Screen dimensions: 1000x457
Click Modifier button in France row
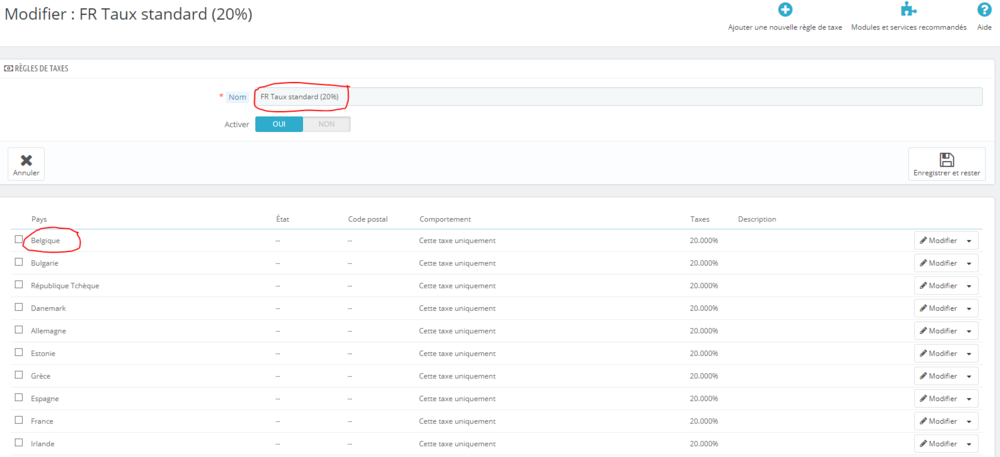click(x=938, y=421)
